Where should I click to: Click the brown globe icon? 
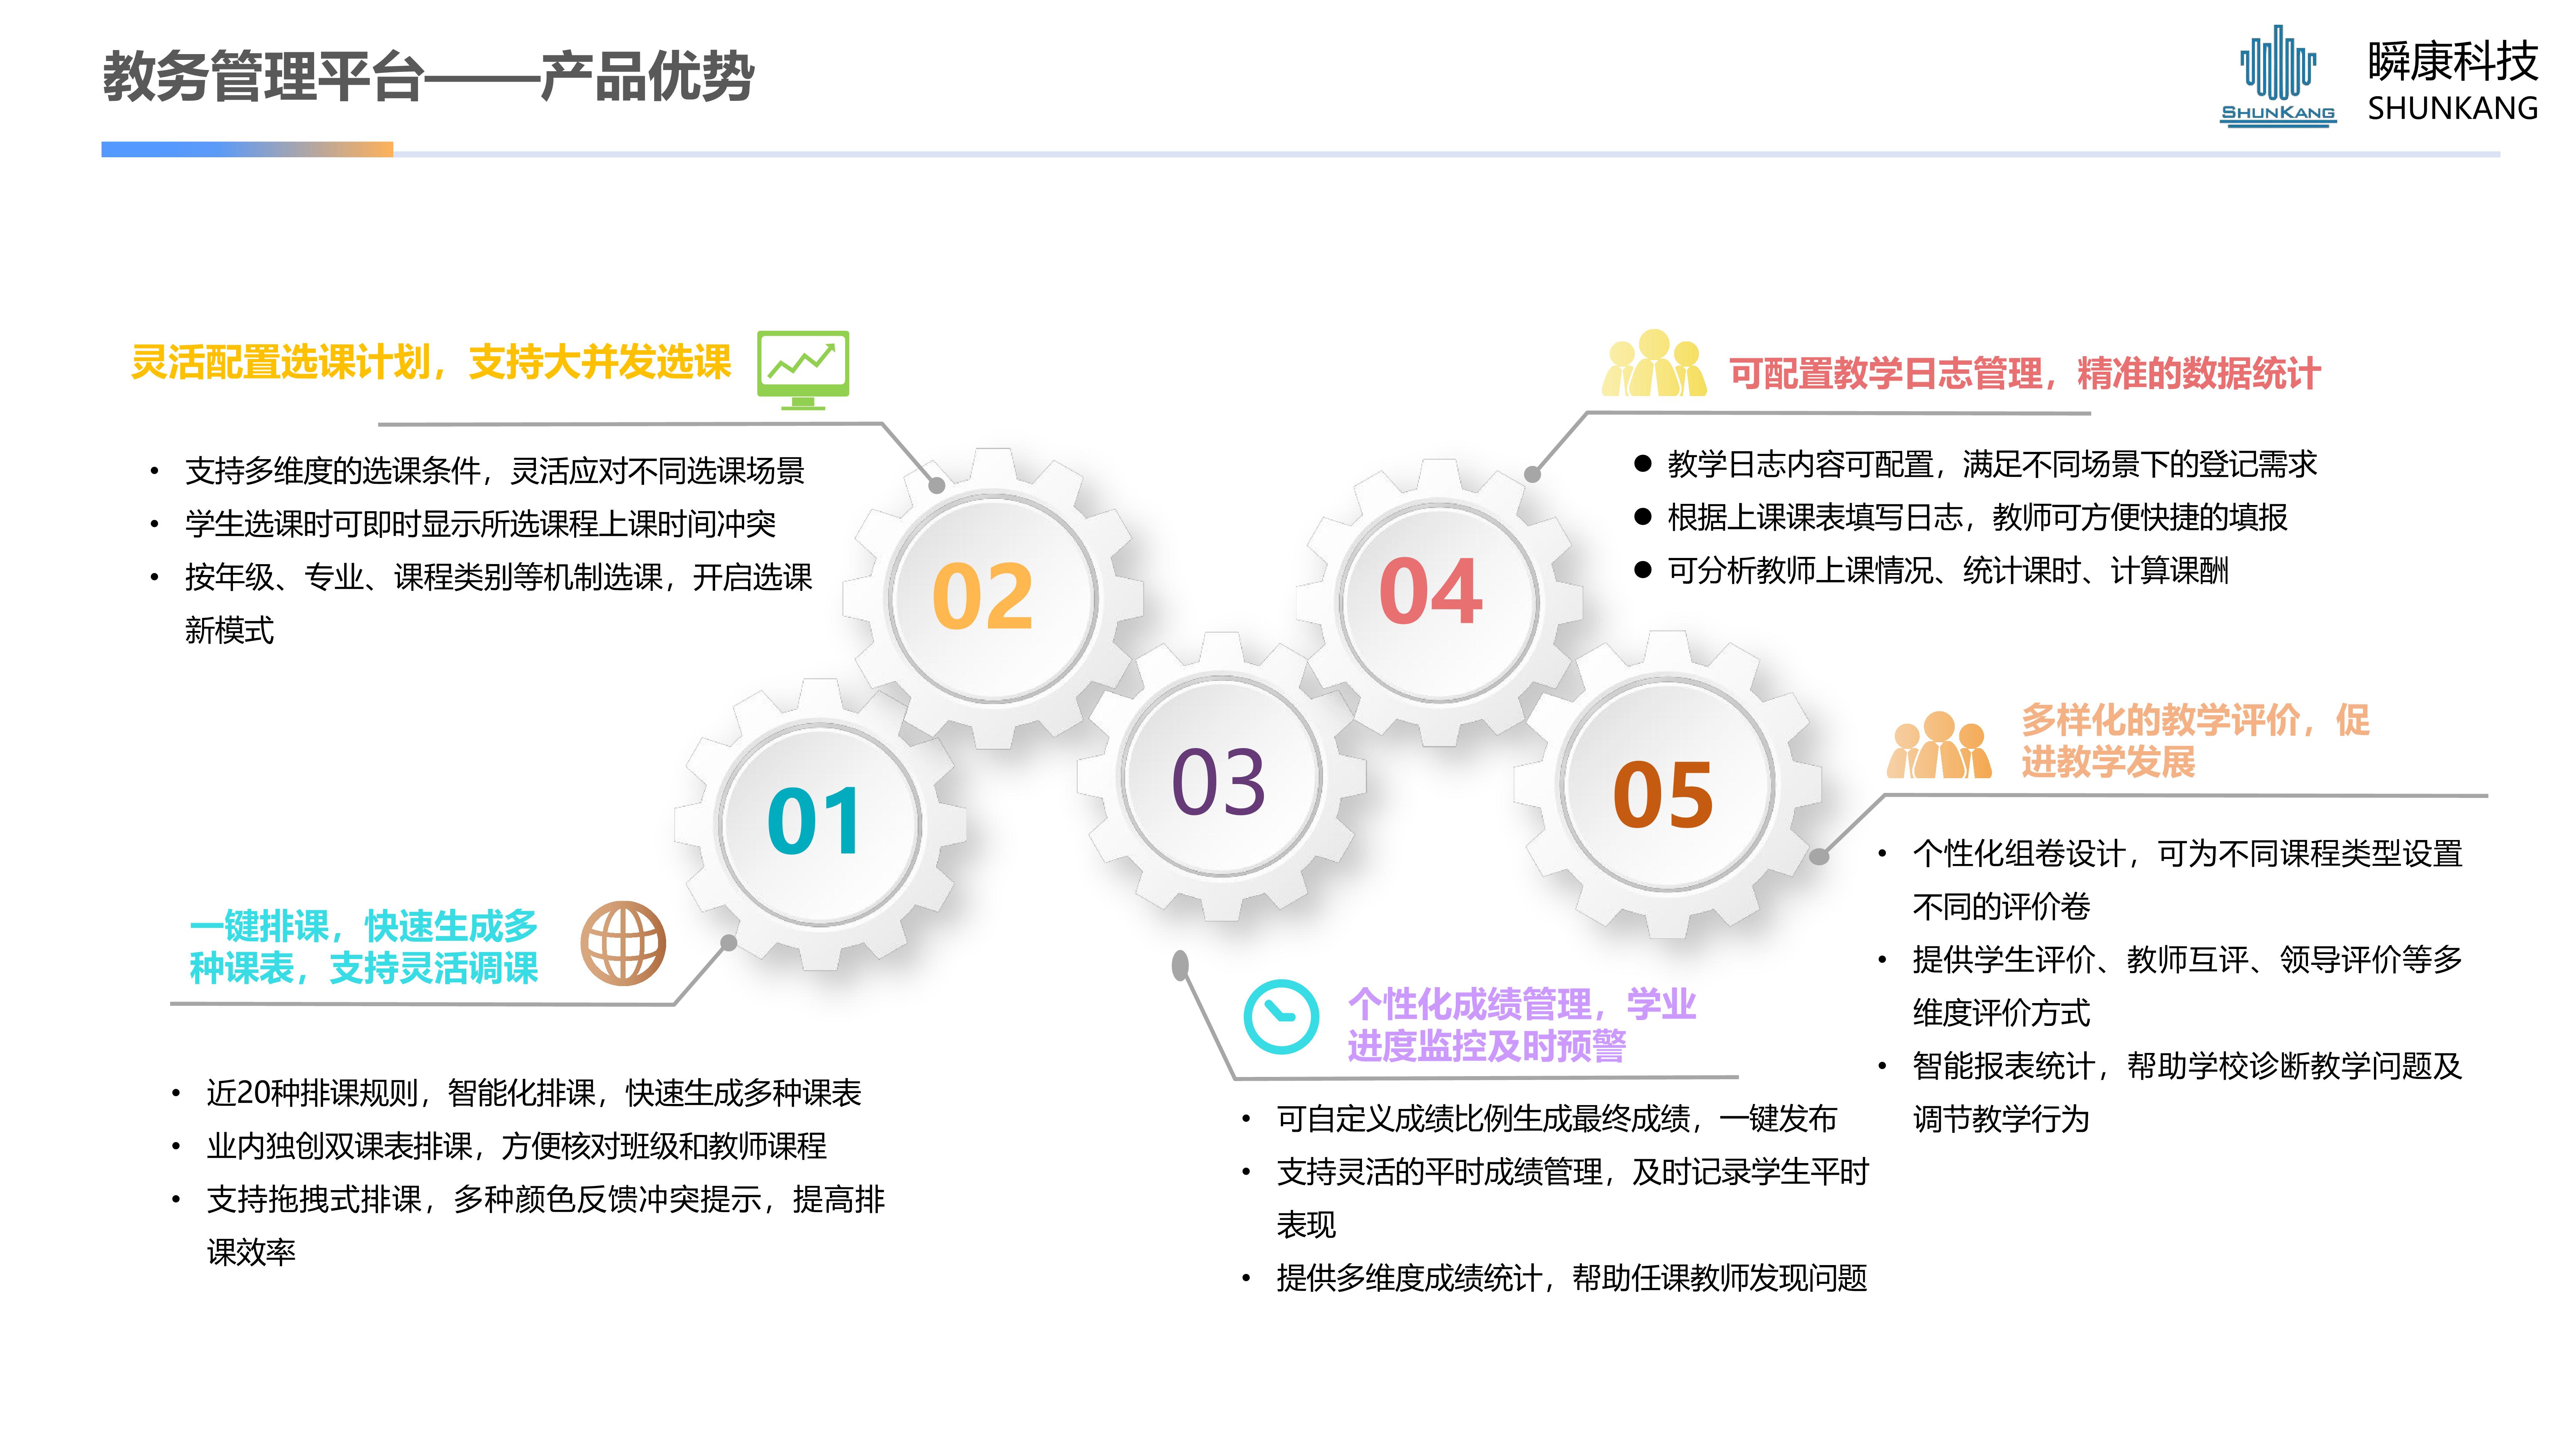tap(623, 943)
